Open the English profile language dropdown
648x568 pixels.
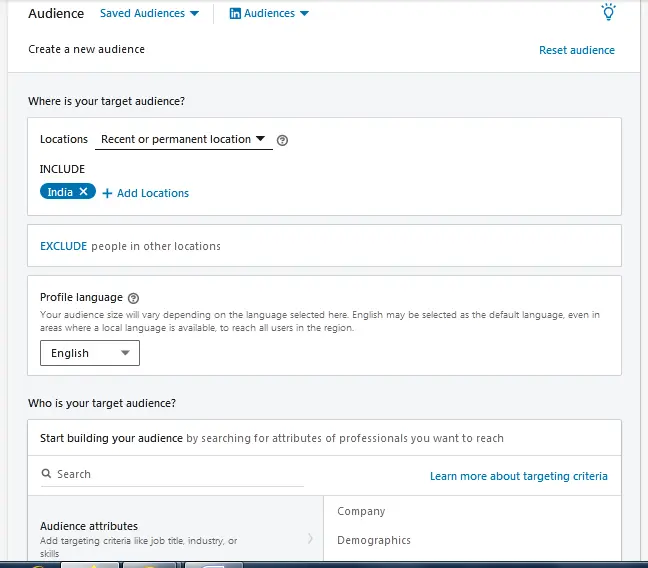90,353
